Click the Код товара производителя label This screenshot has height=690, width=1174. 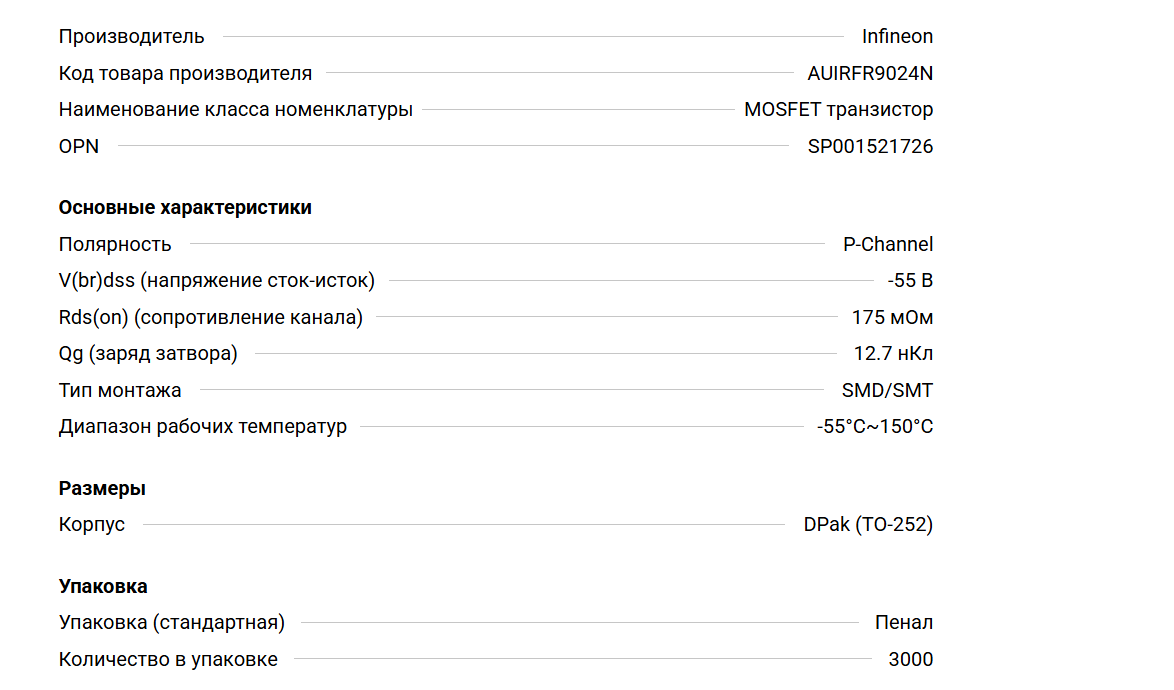(185, 73)
